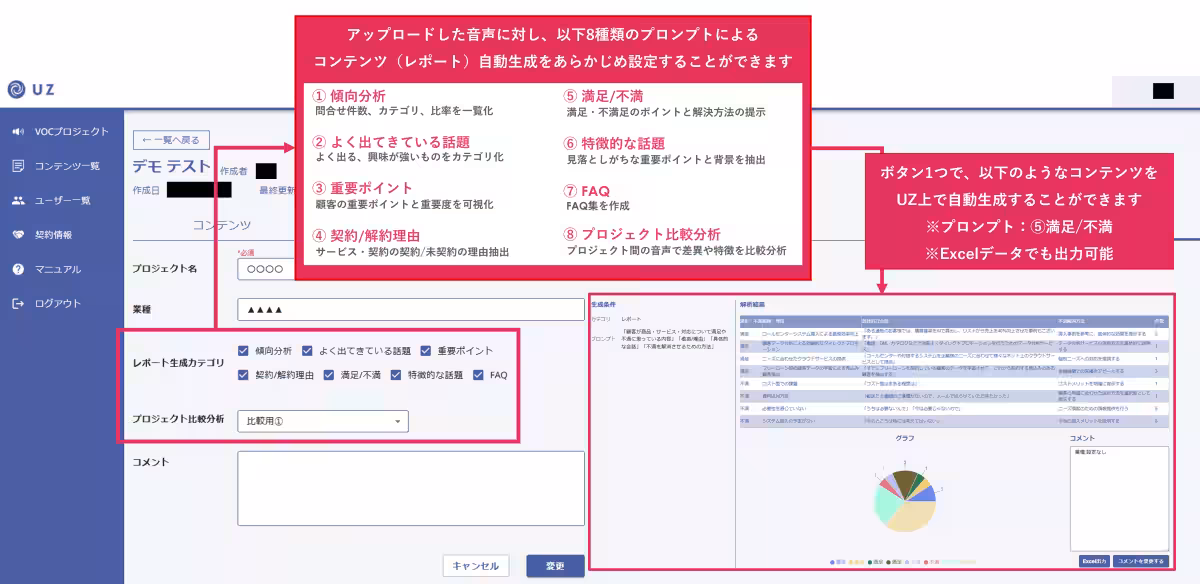
Task: Click the dropdown arrow beside 比較用①
Action: pyautogui.click(x=397, y=422)
